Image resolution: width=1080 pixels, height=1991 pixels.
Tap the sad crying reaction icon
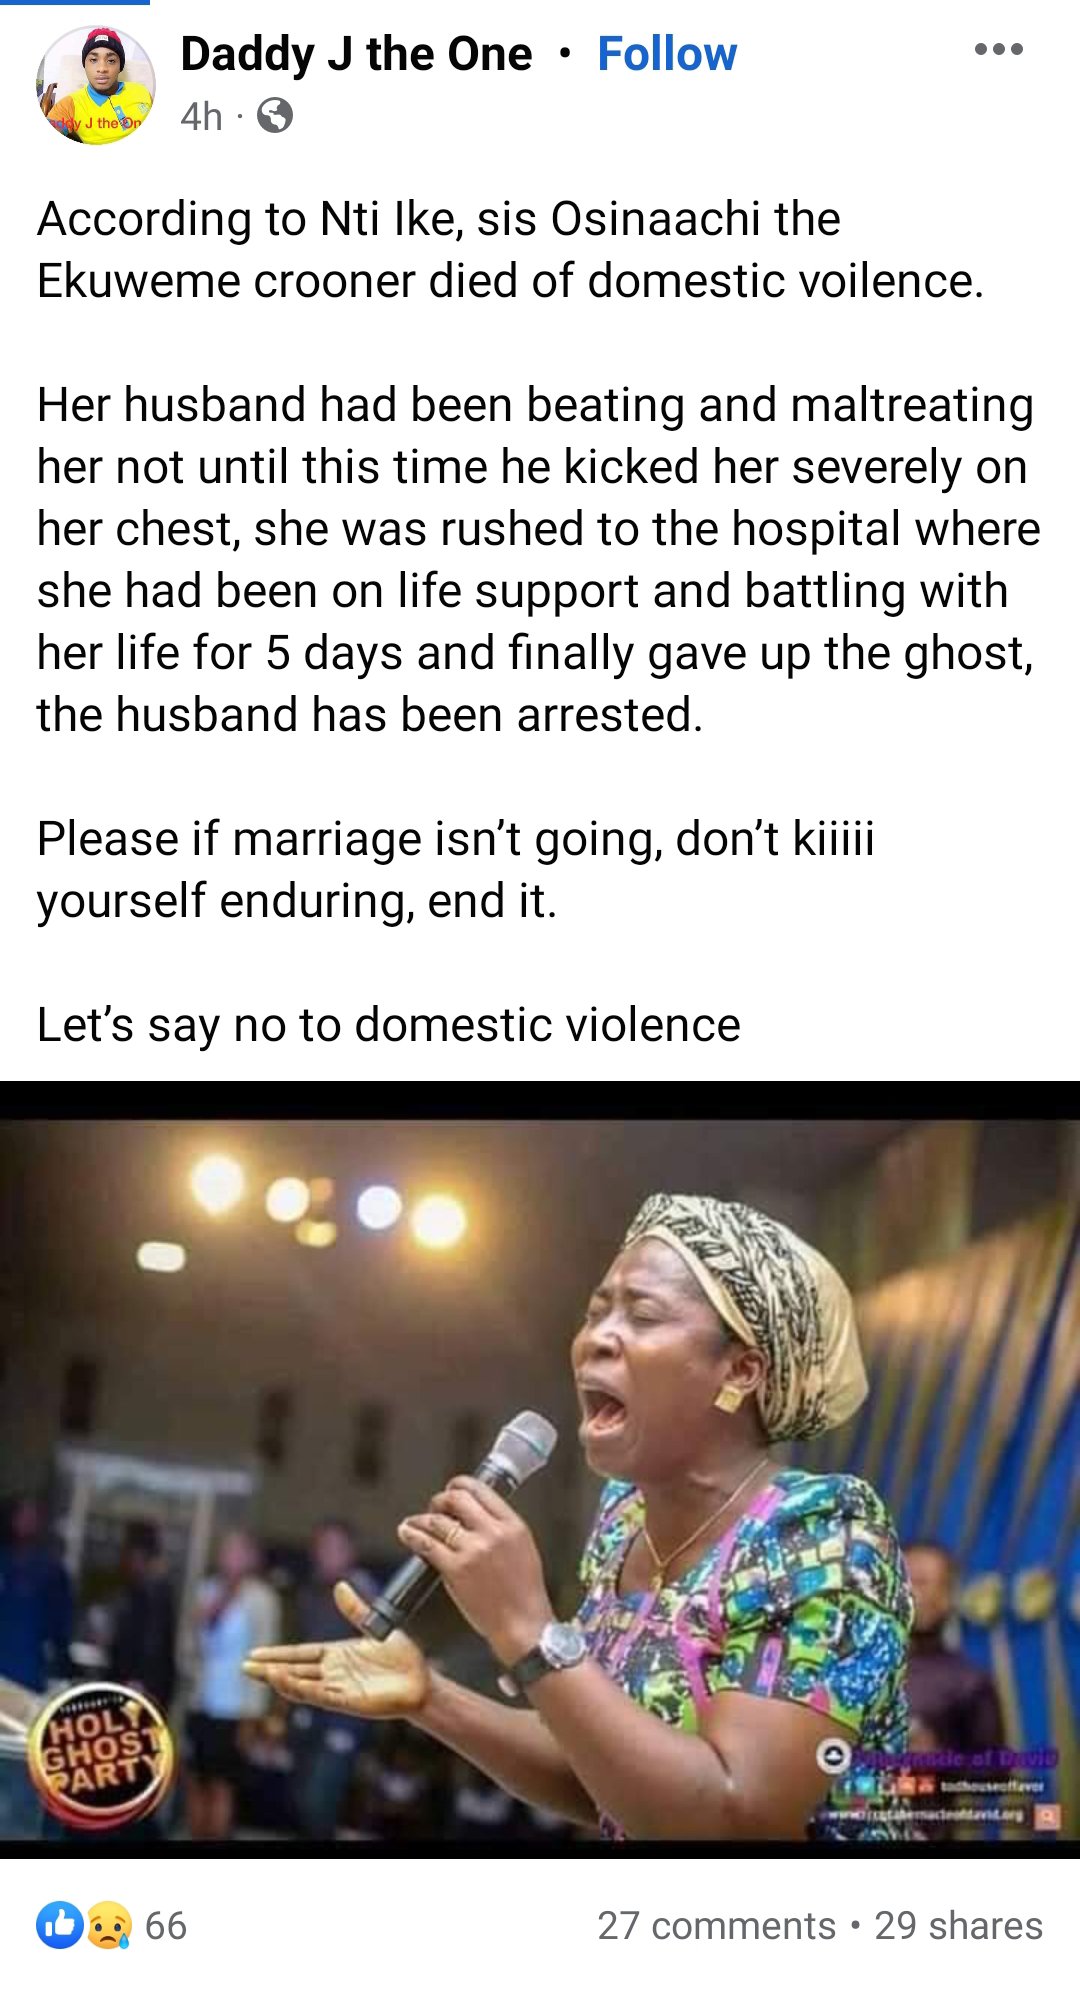tap(108, 1925)
